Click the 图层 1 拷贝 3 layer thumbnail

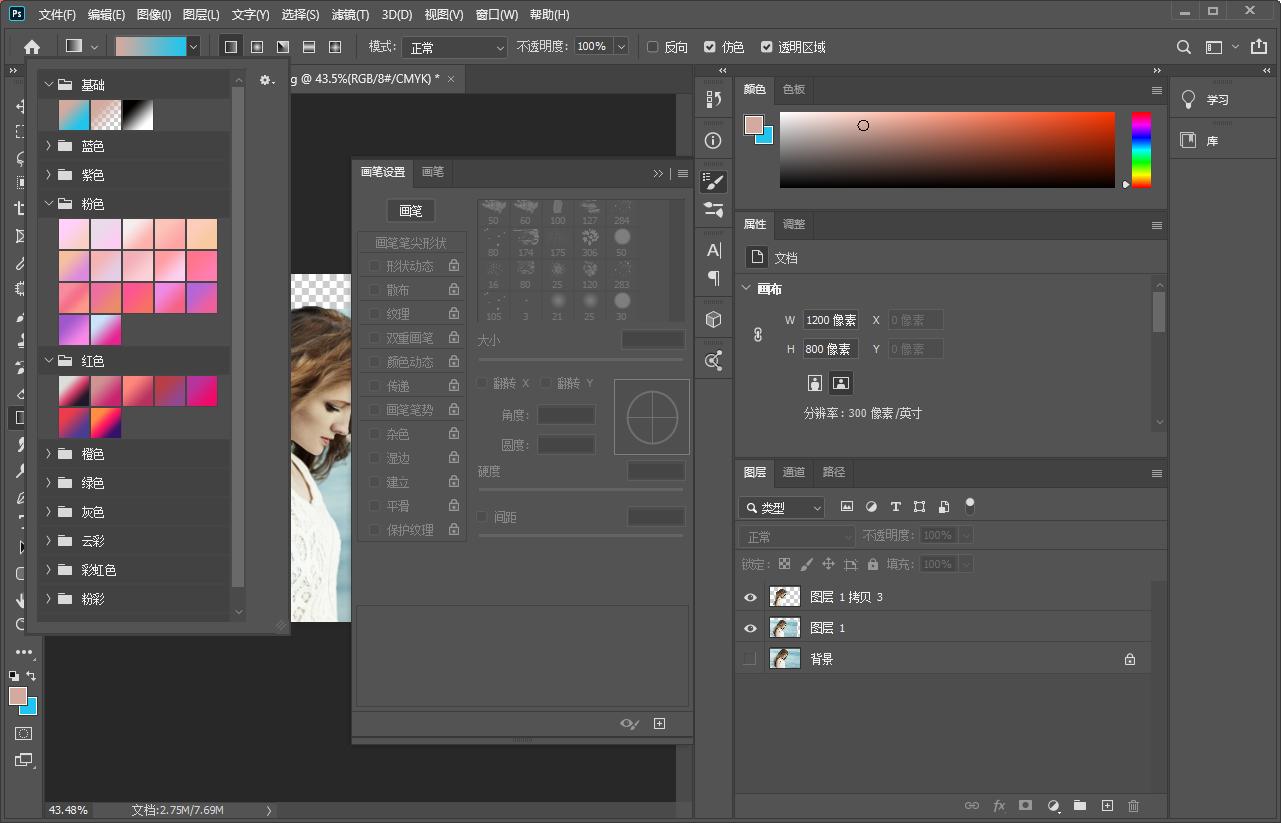click(x=784, y=597)
